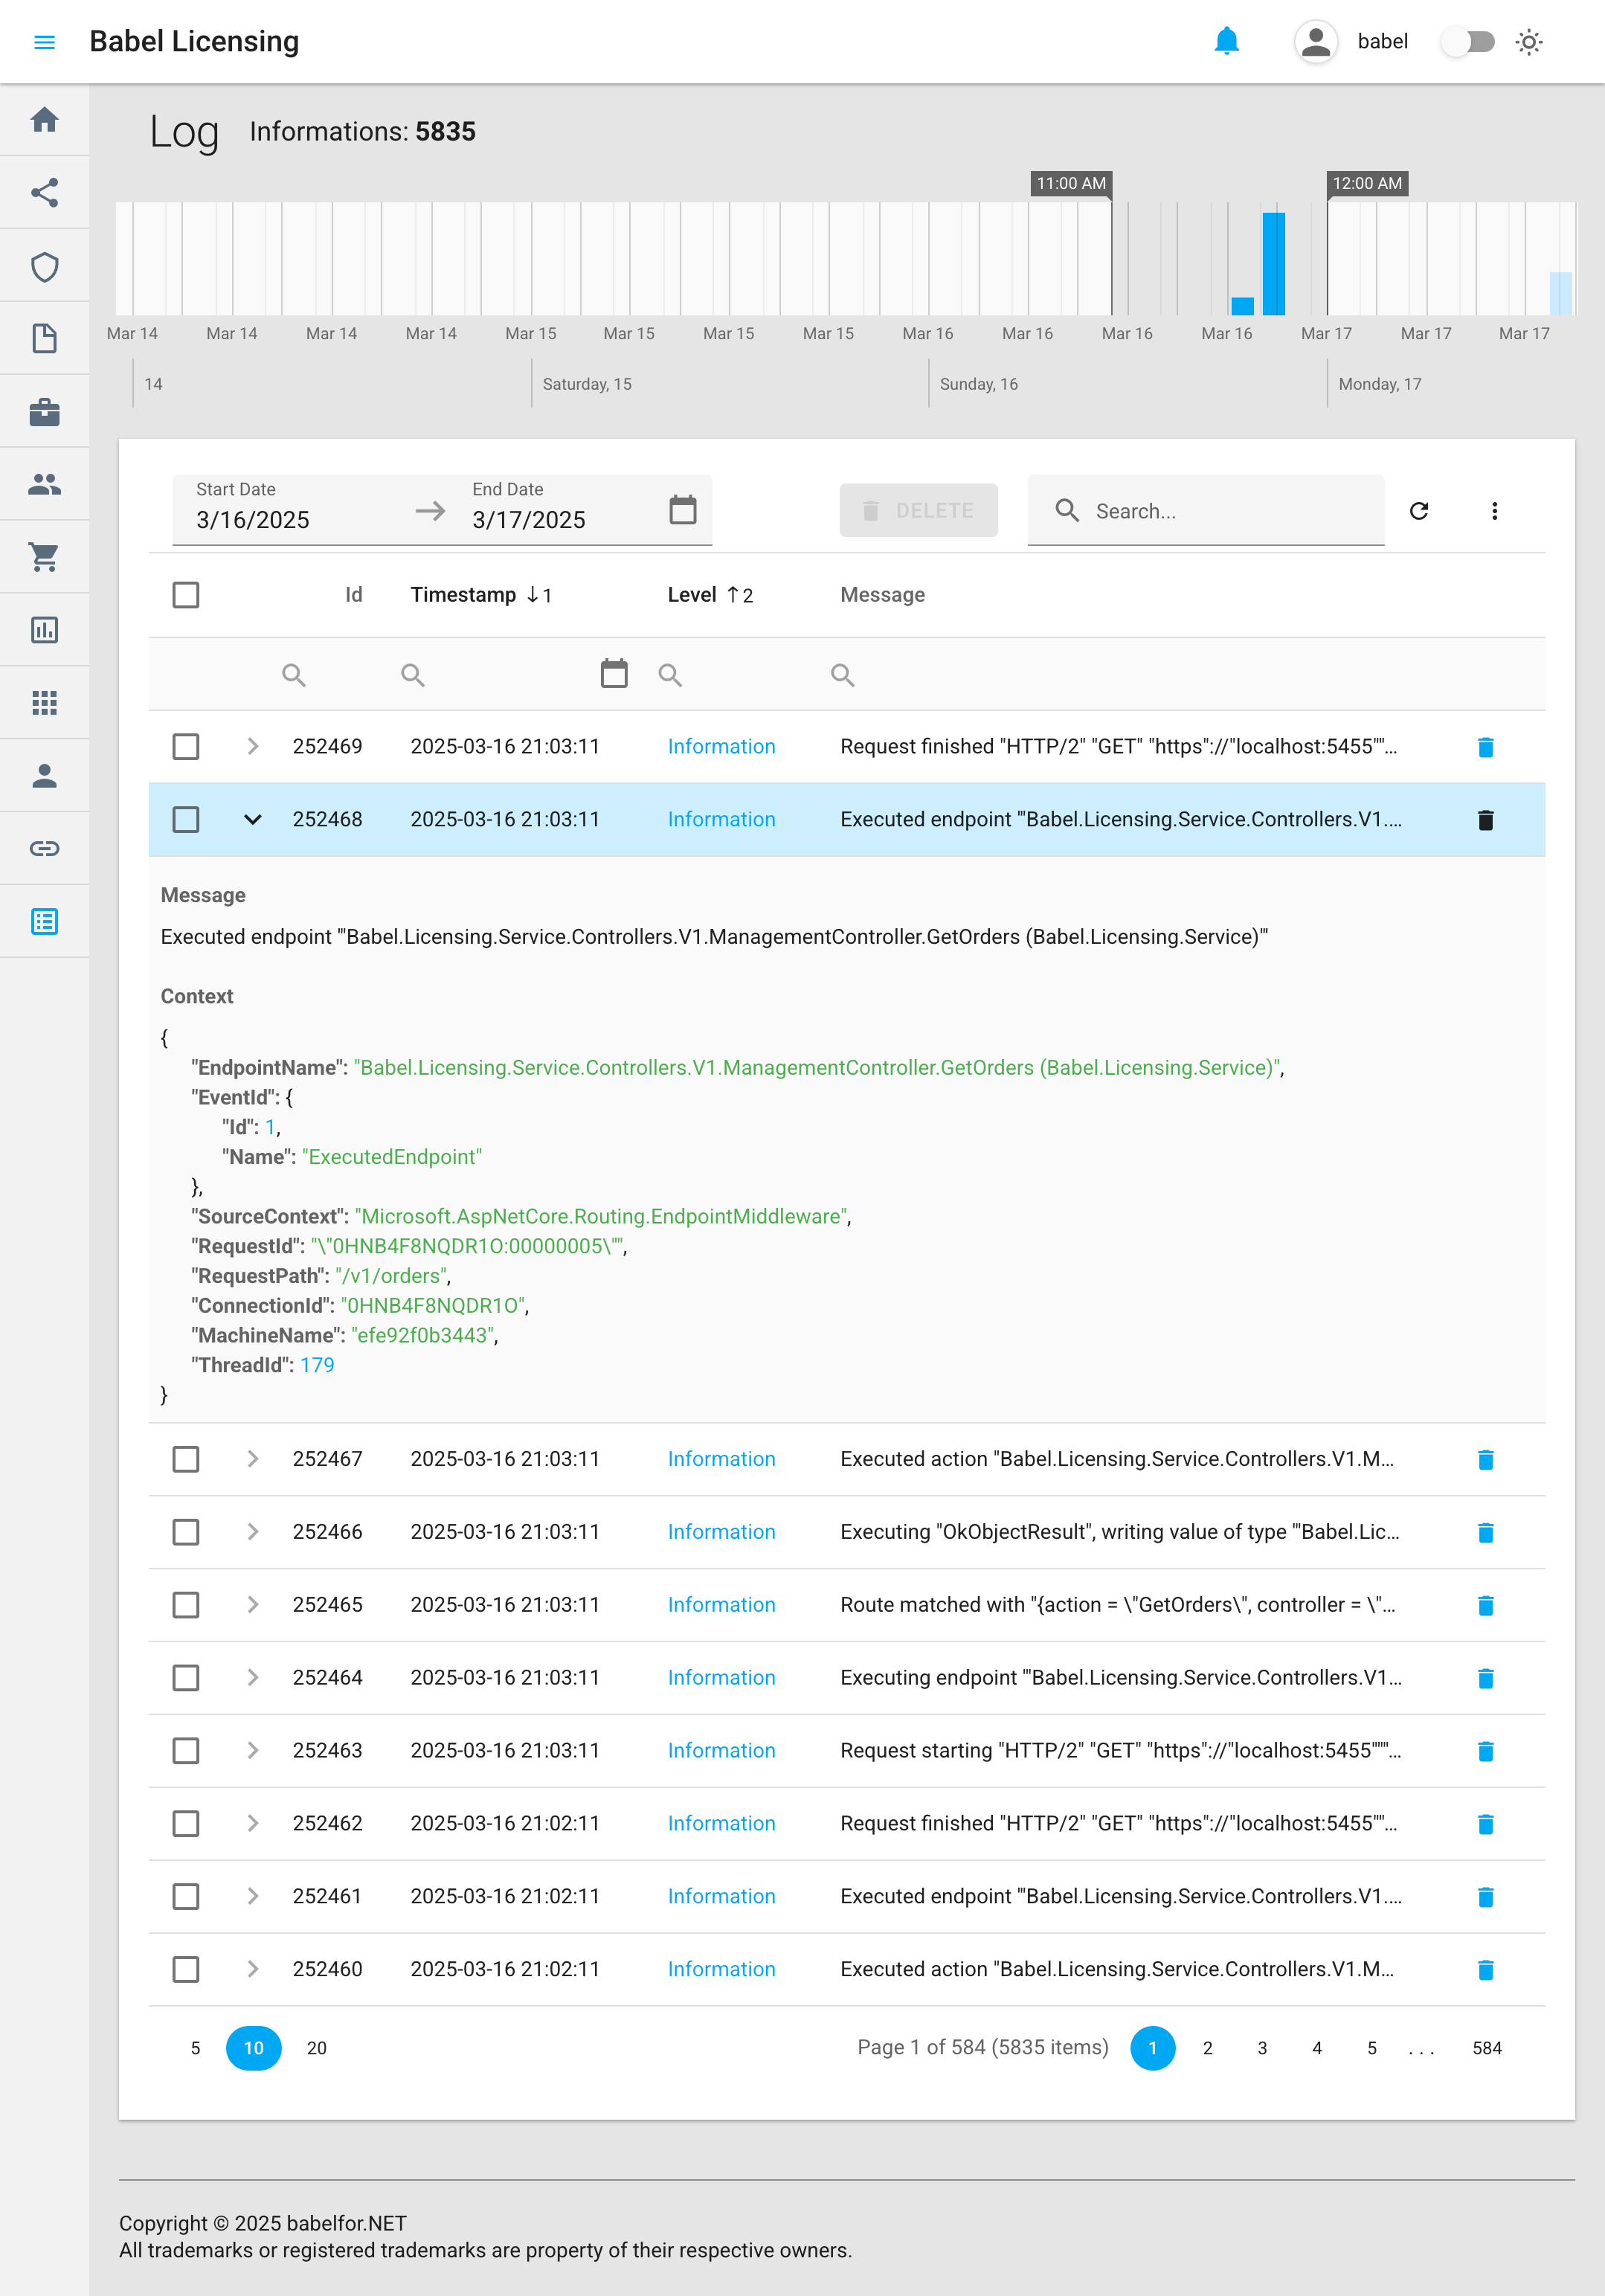Click the shield sidebar icon
The height and width of the screenshot is (2296, 1605).
tap(44, 267)
